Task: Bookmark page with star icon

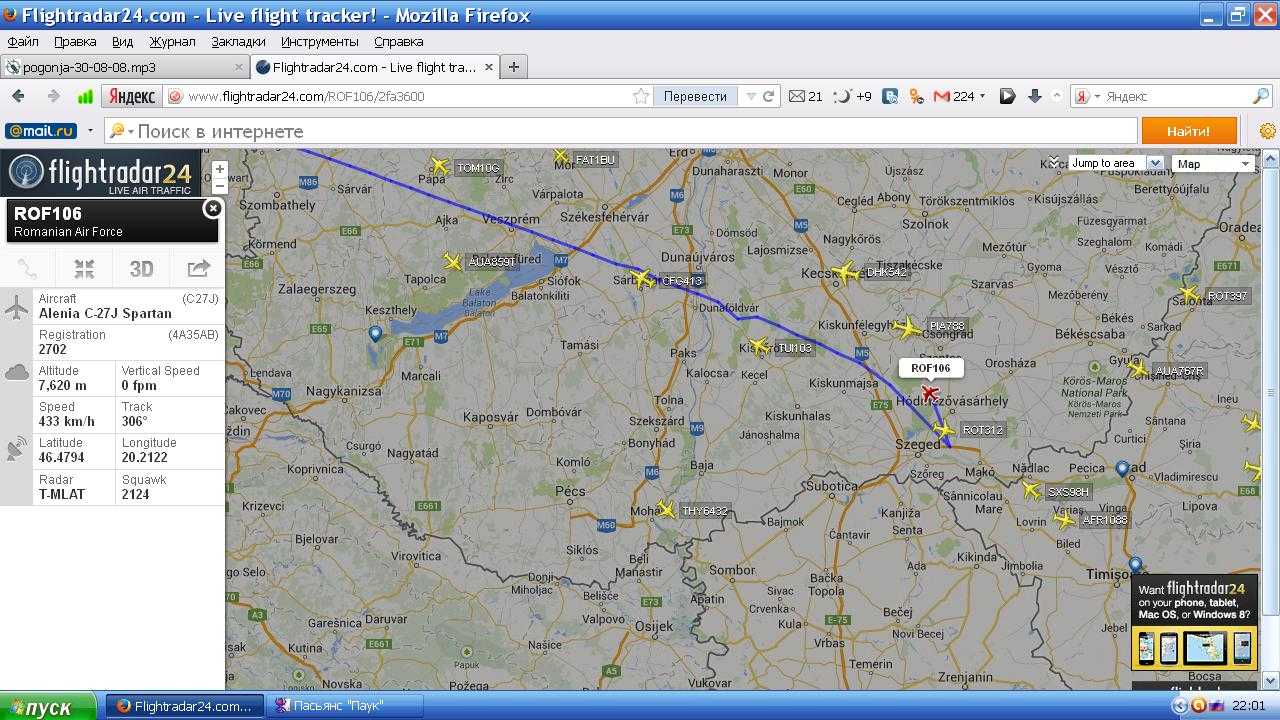Action: tap(641, 96)
